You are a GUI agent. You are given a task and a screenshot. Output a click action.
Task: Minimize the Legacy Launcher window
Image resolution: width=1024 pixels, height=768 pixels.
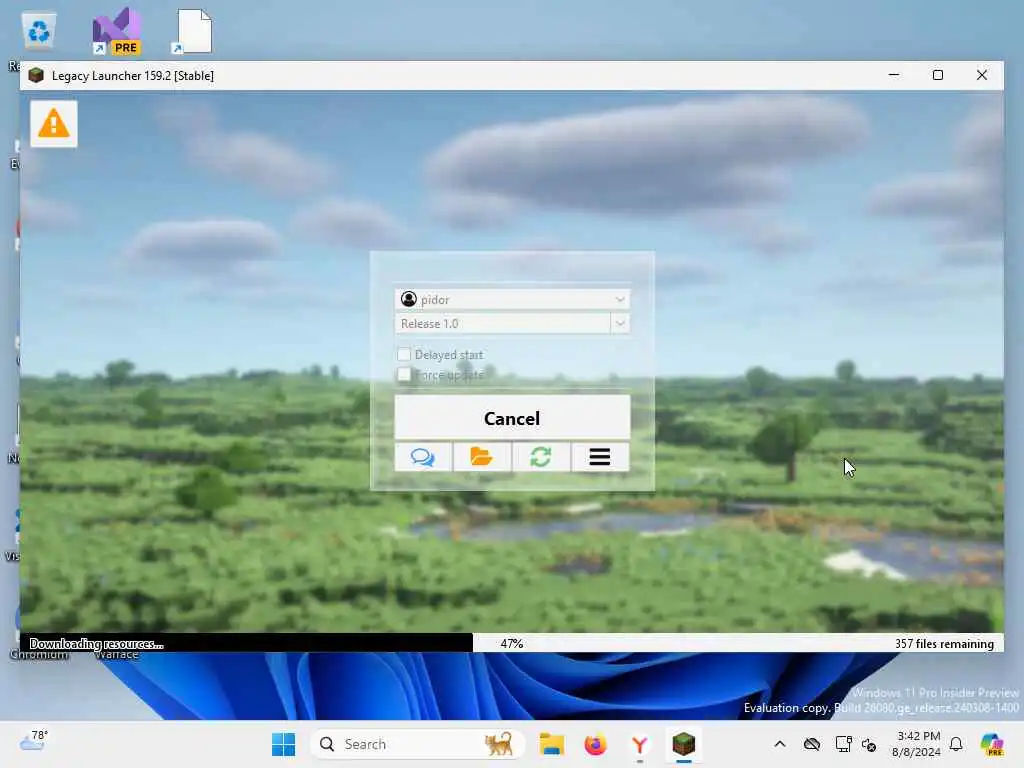coord(893,75)
